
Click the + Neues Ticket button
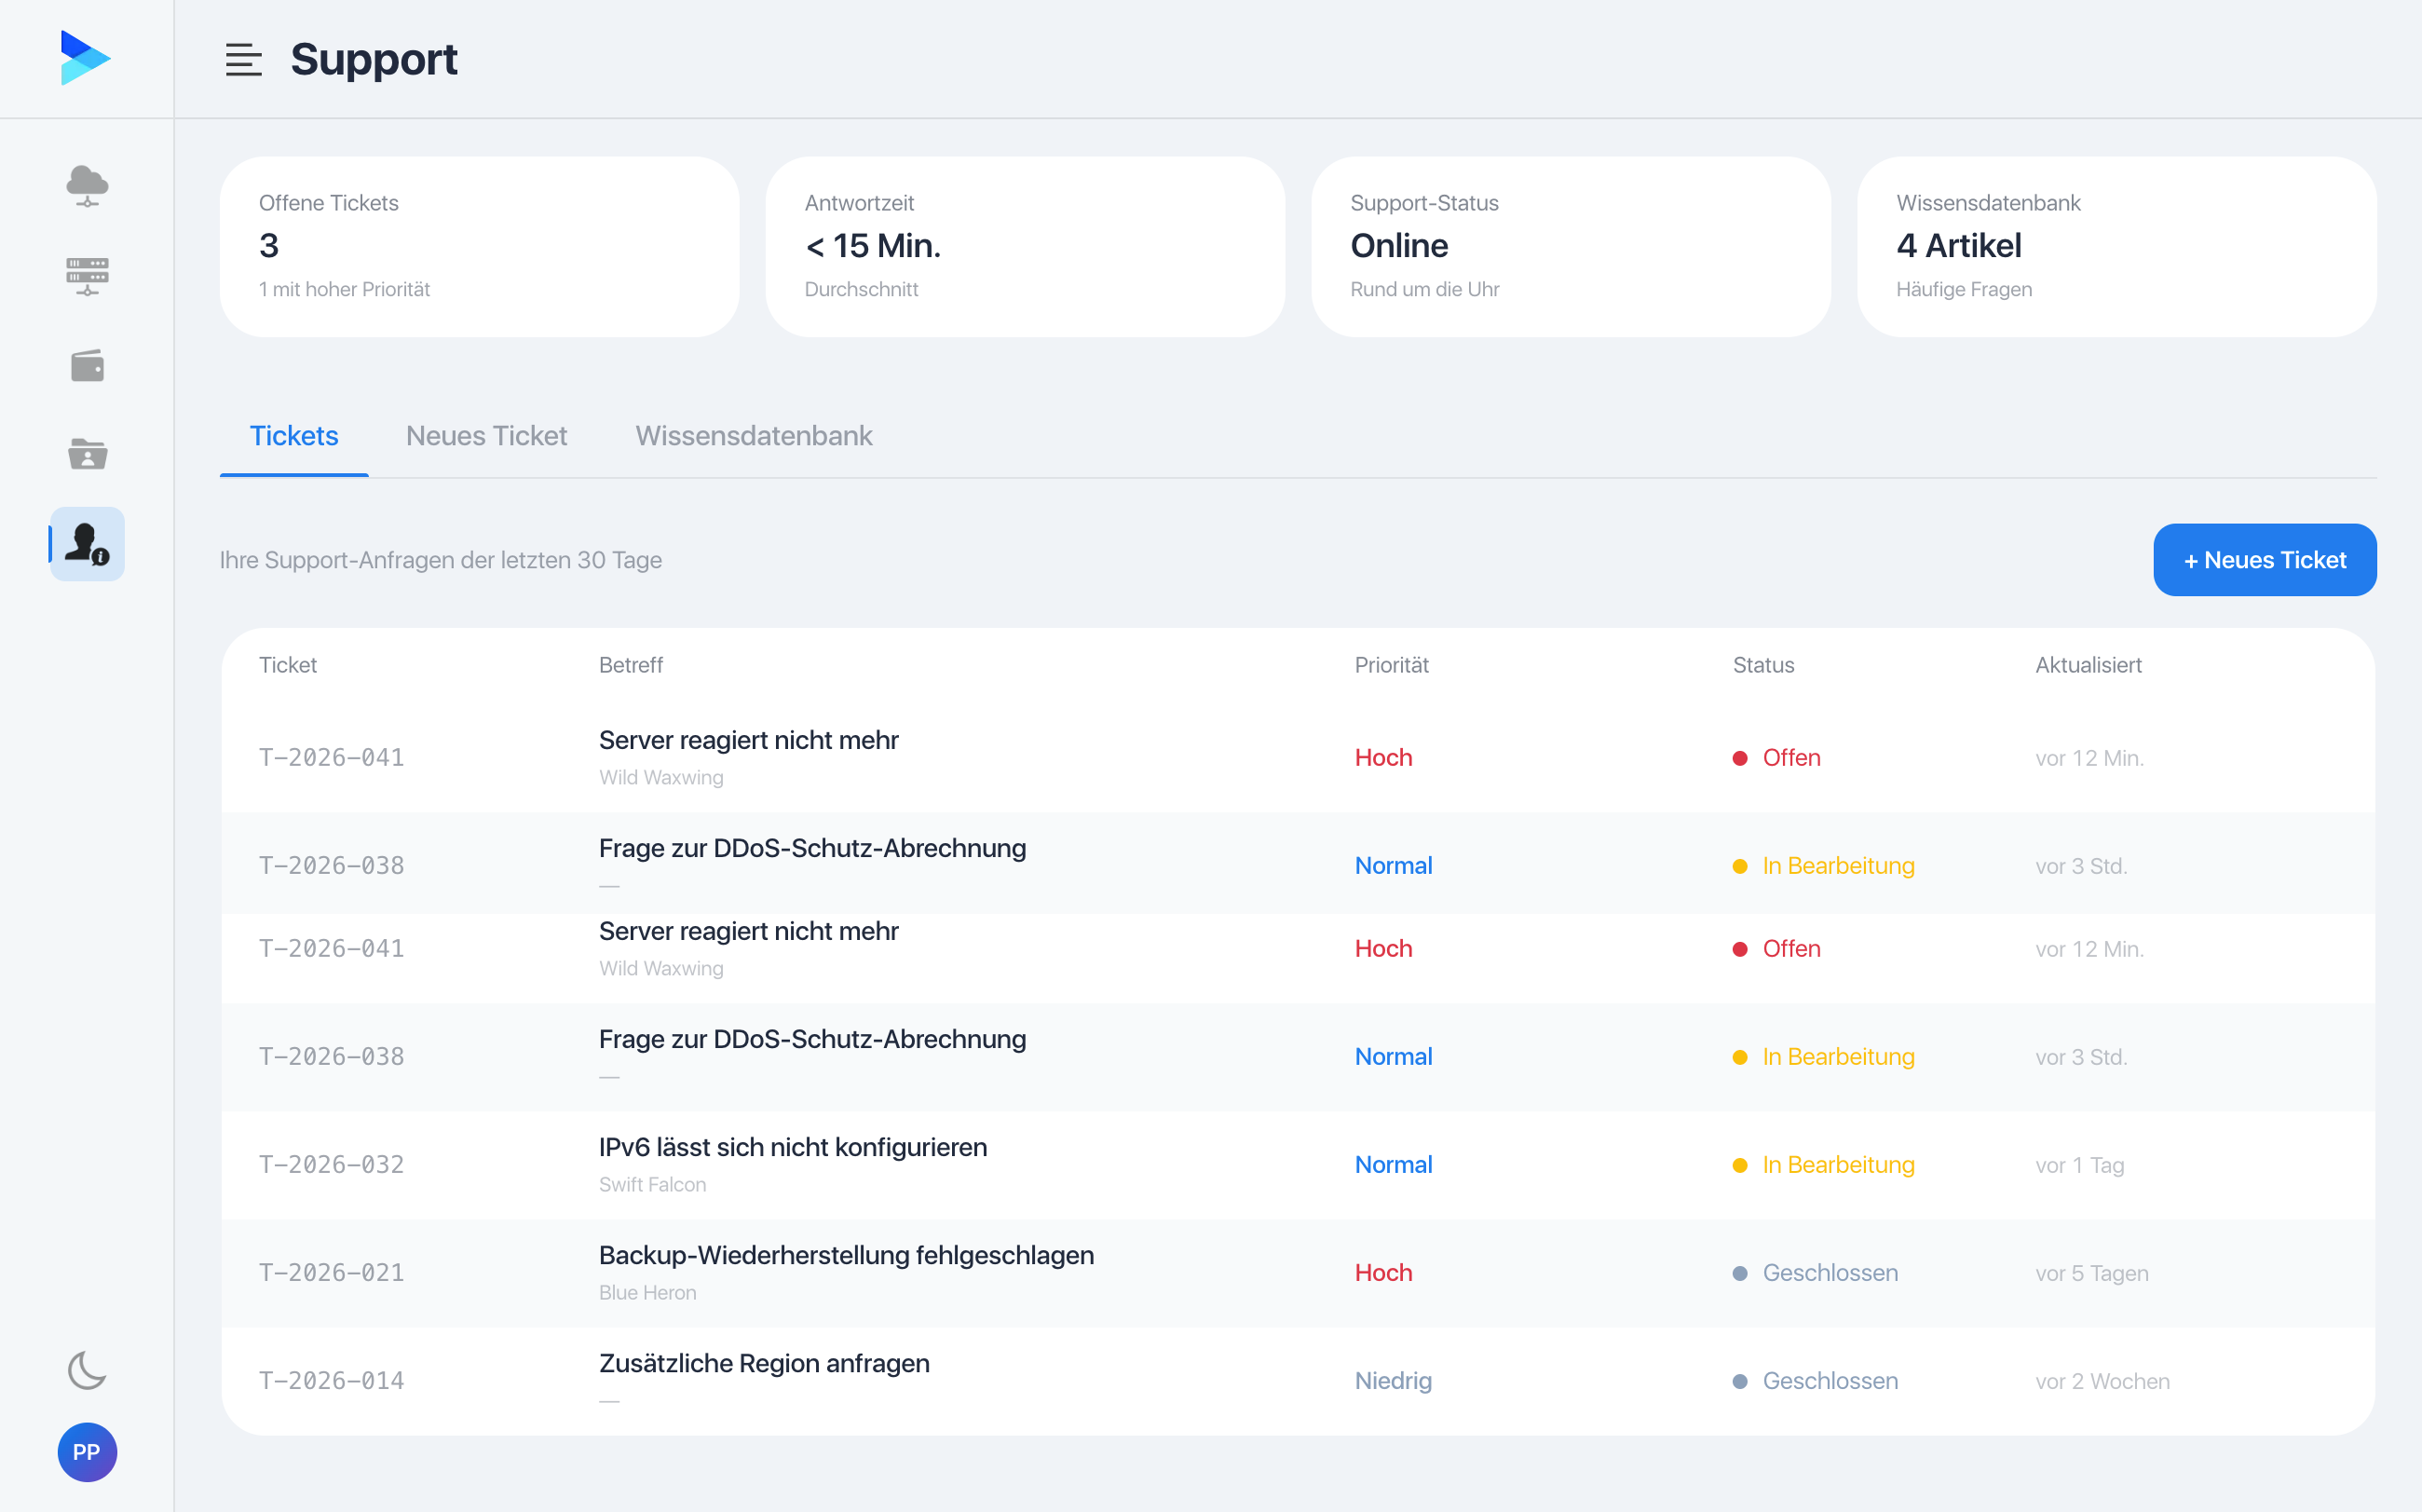pyautogui.click(x=2264, y=560)
